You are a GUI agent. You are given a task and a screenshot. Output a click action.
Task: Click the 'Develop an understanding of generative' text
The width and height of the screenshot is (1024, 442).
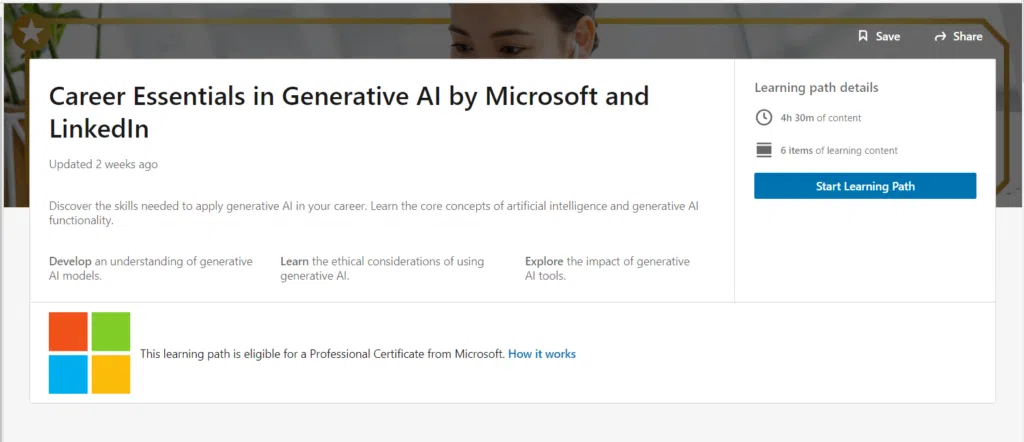[x=151, y=268]
